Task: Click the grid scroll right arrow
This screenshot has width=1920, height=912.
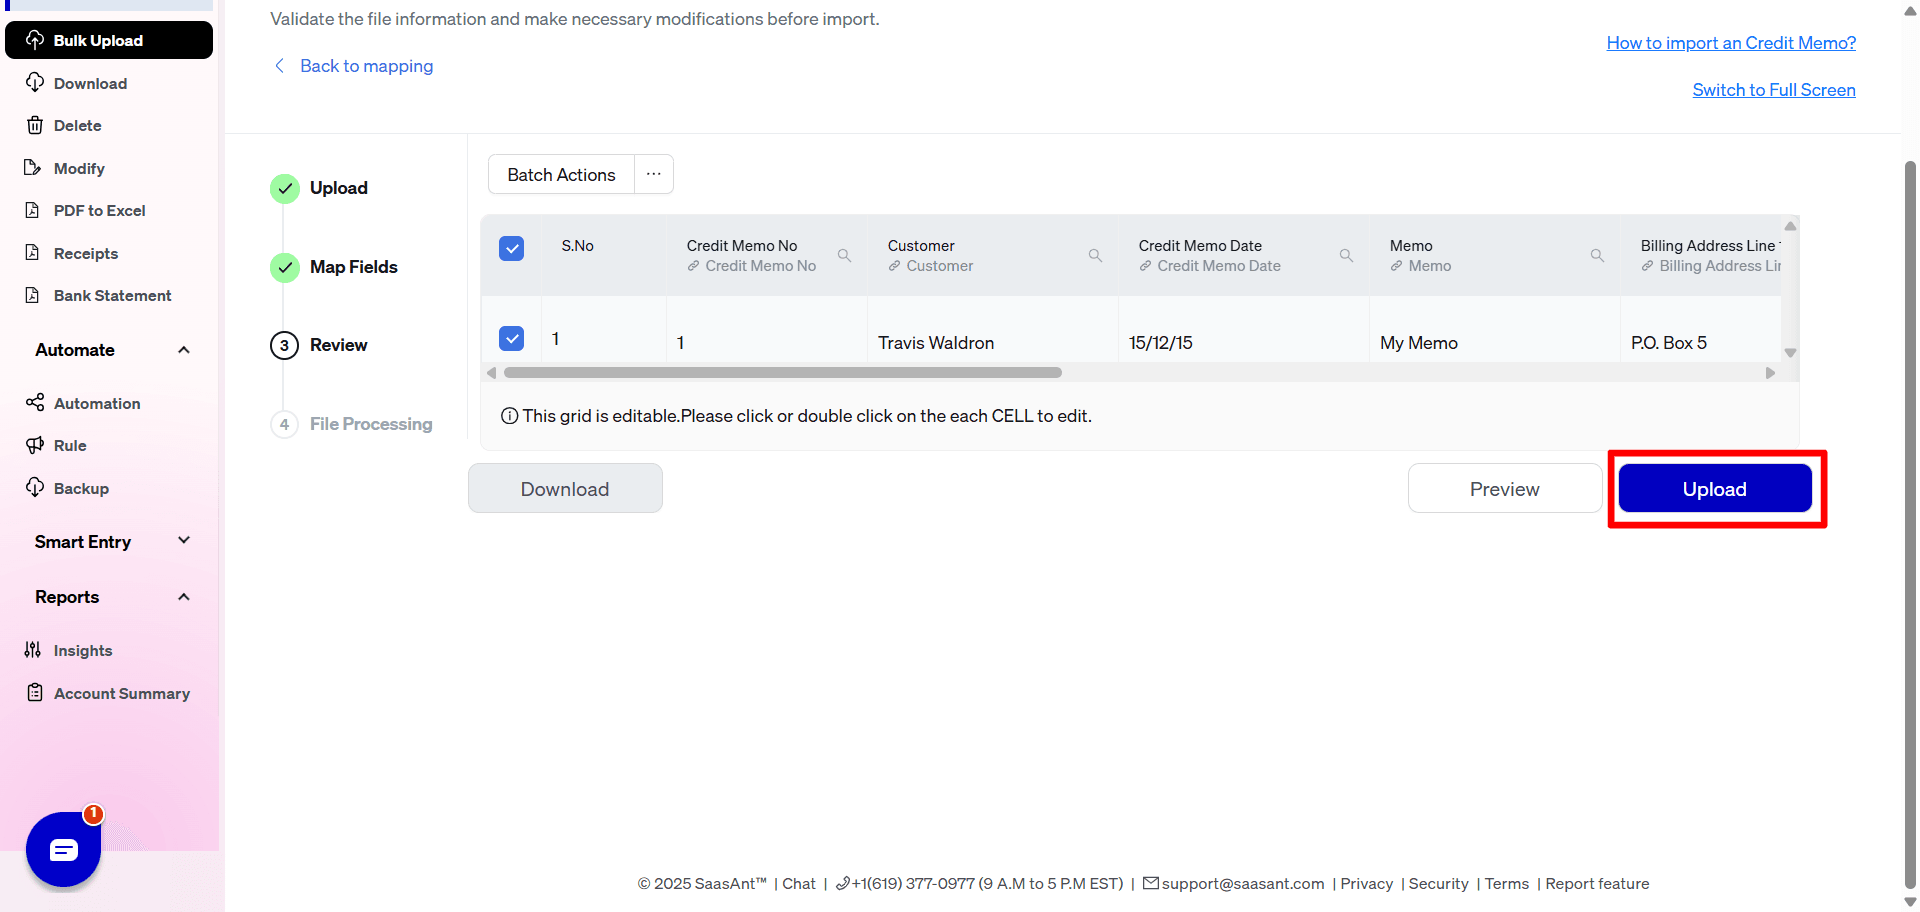Action: [x=1770, y=373]
